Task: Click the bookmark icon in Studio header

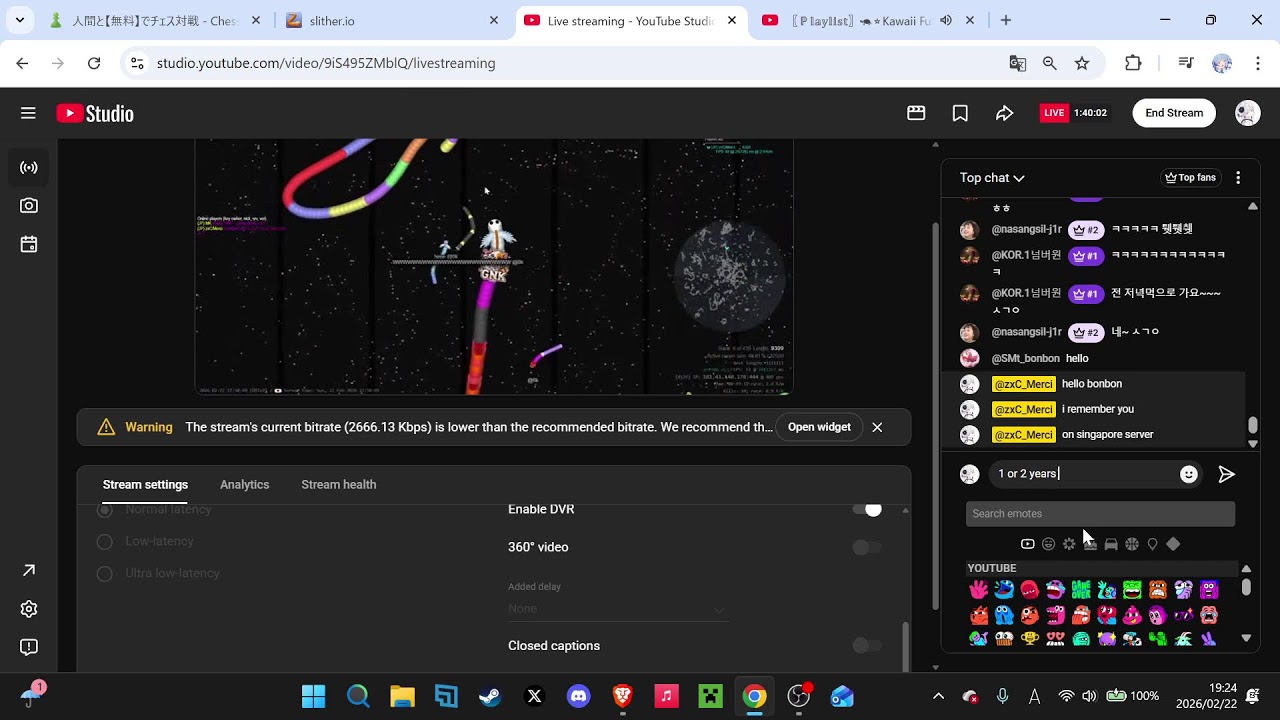Action: tap(960, 113)
